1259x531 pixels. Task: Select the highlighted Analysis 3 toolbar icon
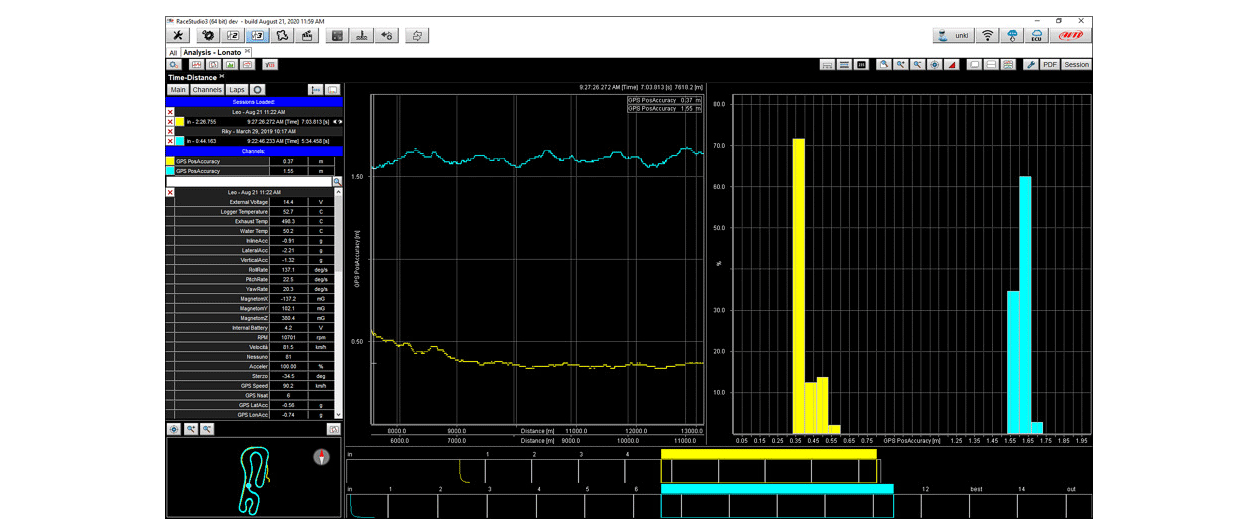tap(257, 36)
